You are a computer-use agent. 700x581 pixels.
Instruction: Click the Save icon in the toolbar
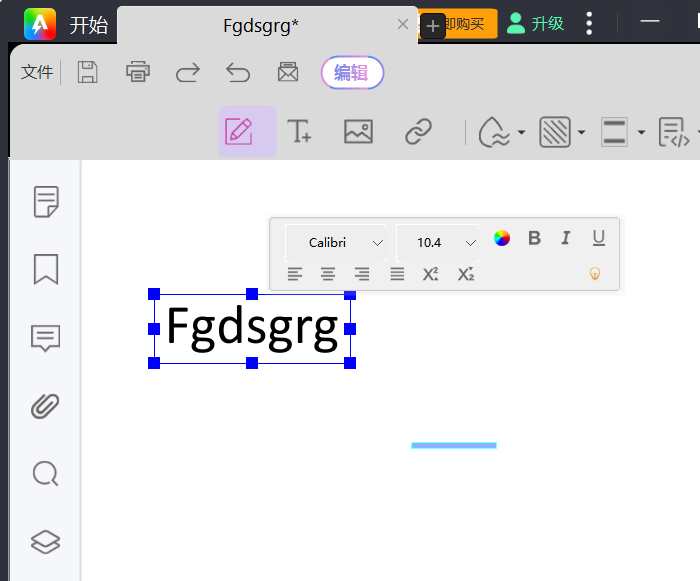pos(88,72)
